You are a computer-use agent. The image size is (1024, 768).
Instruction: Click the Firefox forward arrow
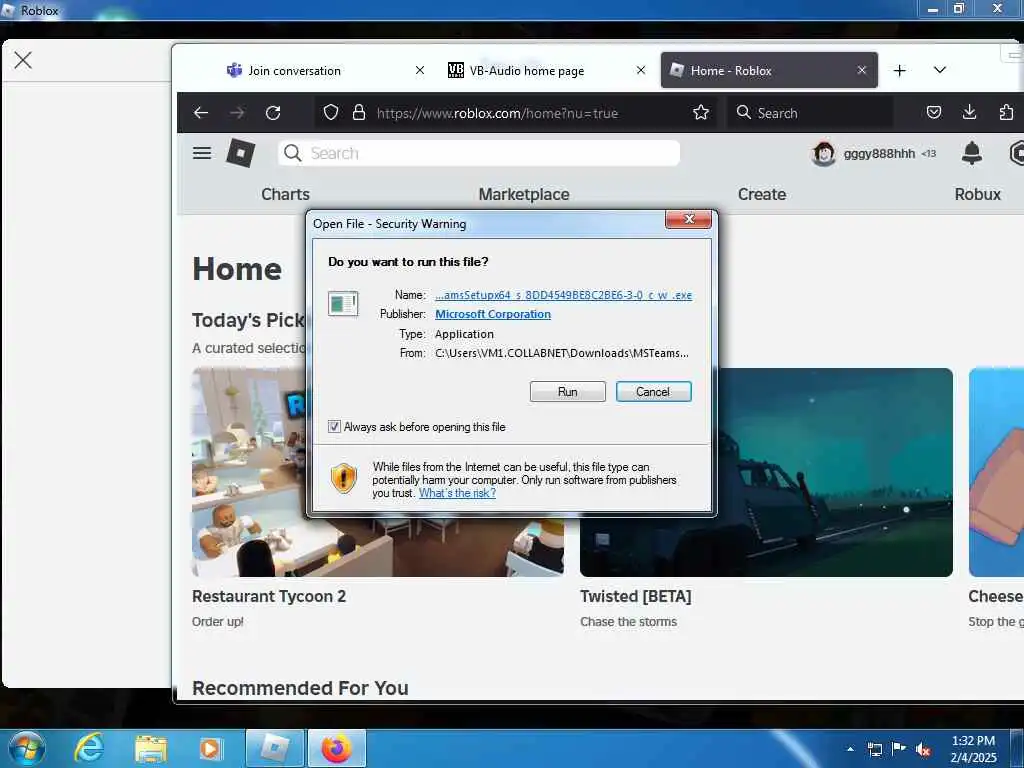click(237, 113)
